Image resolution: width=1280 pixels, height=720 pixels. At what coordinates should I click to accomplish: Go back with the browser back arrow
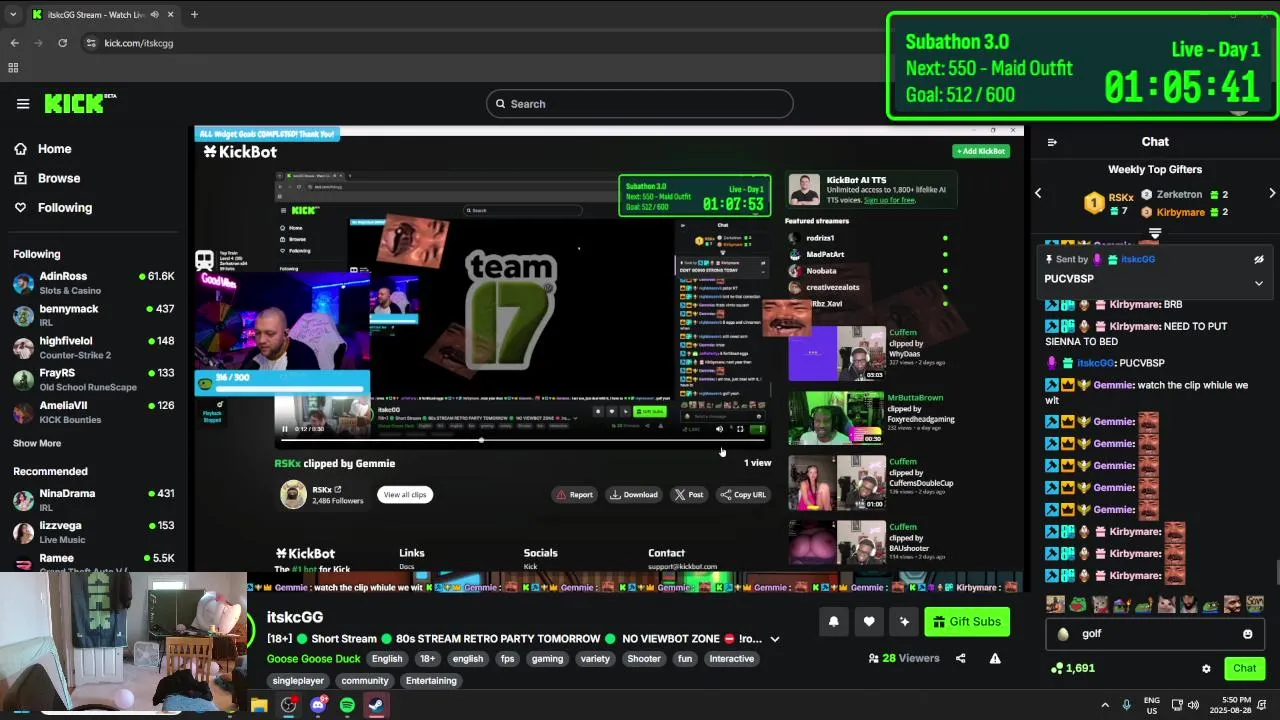tap(14, 43)
